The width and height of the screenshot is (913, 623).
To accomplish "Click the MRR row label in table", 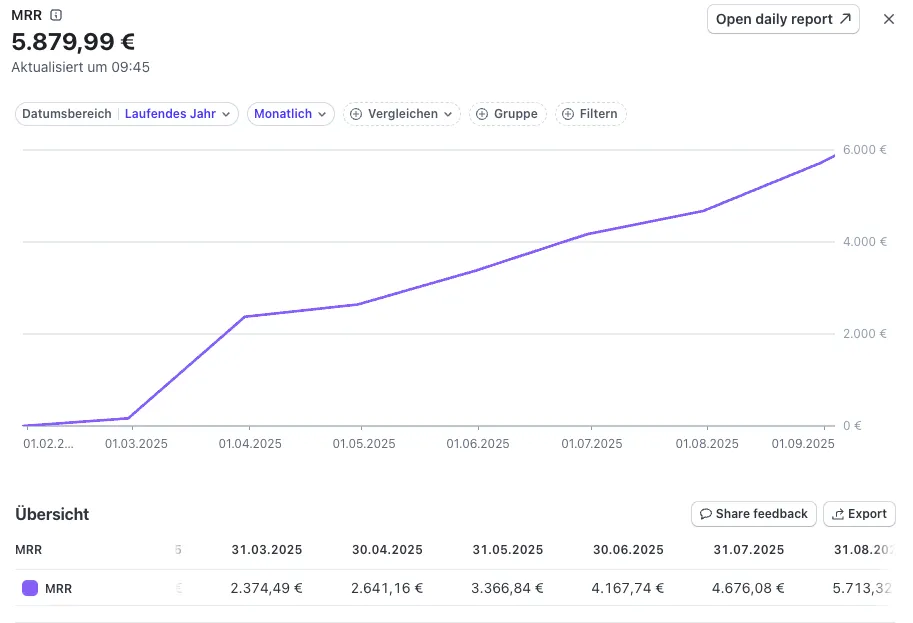I will 59,589.
